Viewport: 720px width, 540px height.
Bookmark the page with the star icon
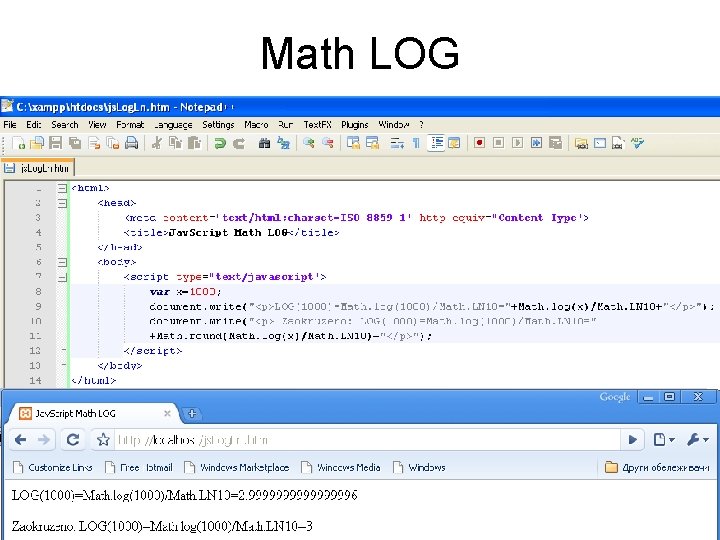coord(103,440)
